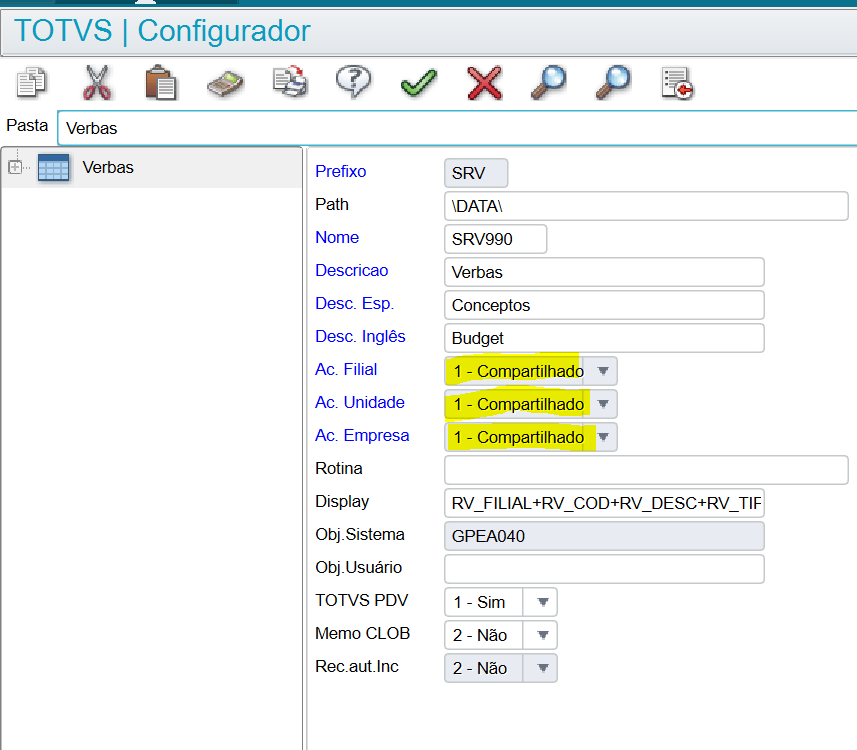Click the TOTVS | Configurador title
Viewport: 857px width, 750px height.
point(162,31)
